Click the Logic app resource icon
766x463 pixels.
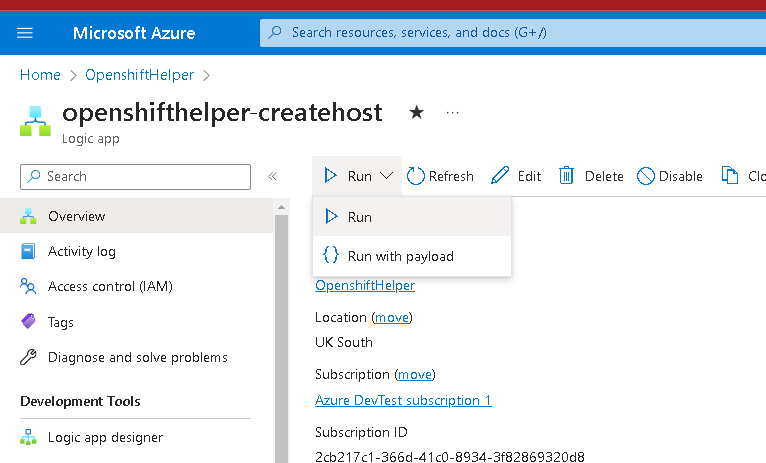point(35,121)
